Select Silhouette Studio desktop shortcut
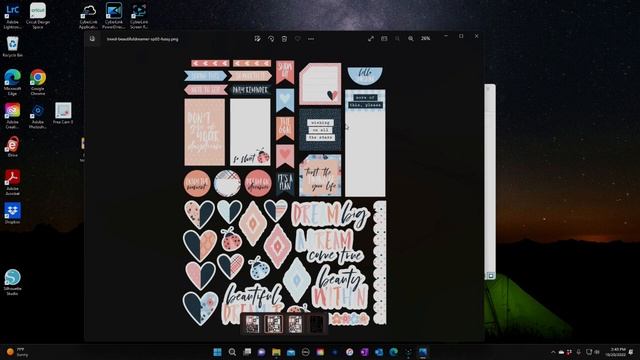Screen dimensions: 640x360 (x=12, y=282)
